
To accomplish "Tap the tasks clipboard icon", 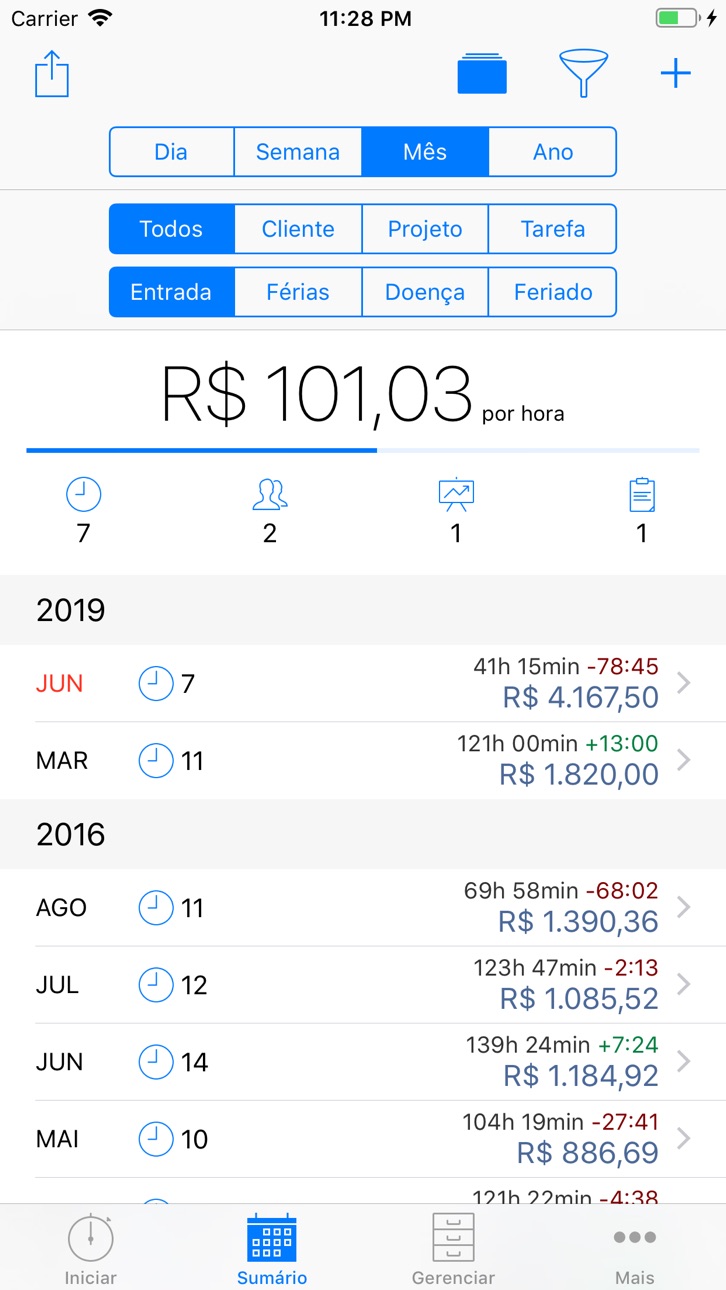I will 642,494.
